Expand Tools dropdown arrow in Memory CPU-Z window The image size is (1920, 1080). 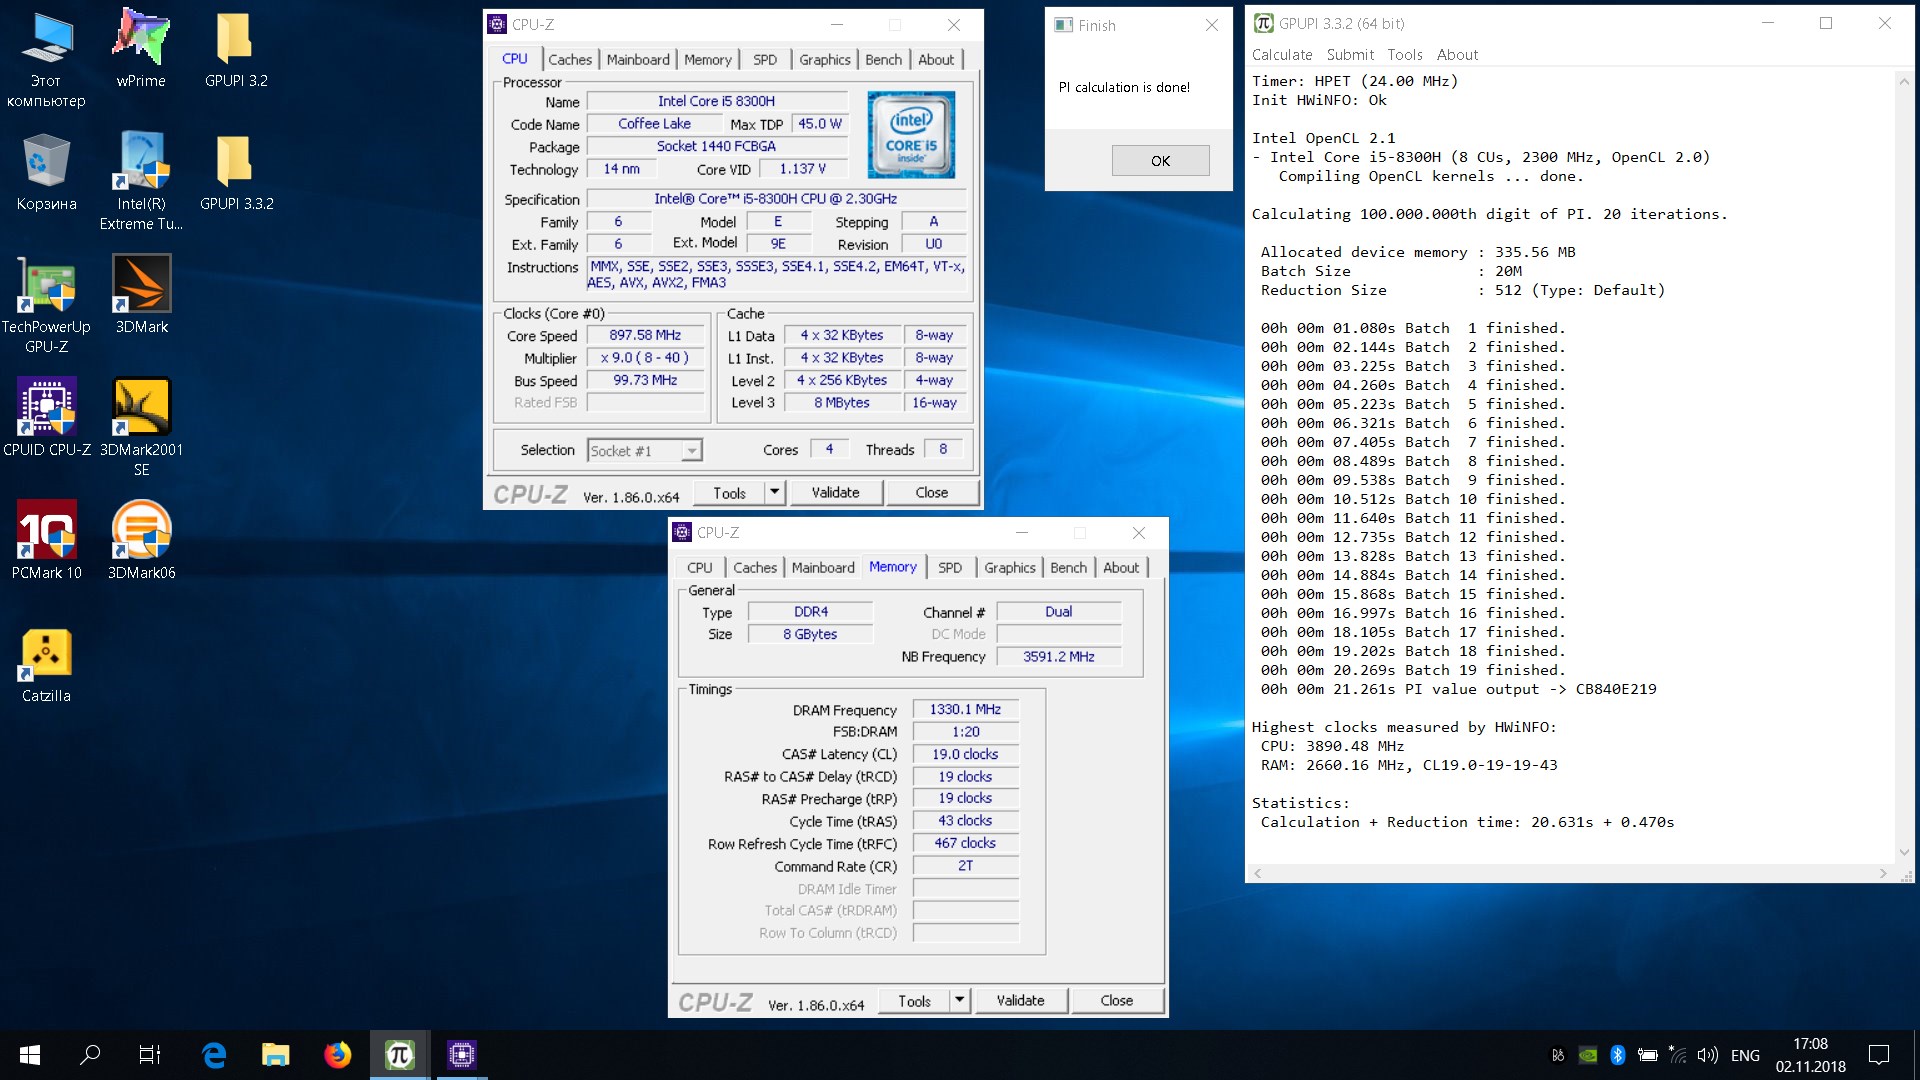click(x=959, y=1000)
